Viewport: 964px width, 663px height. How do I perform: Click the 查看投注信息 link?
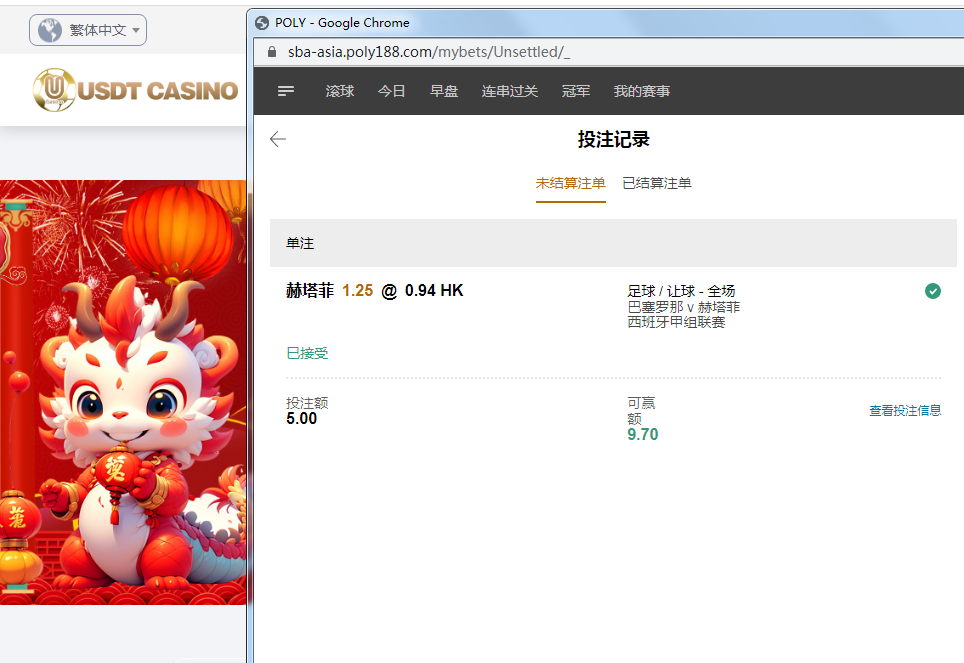click(x=905, y=410)
